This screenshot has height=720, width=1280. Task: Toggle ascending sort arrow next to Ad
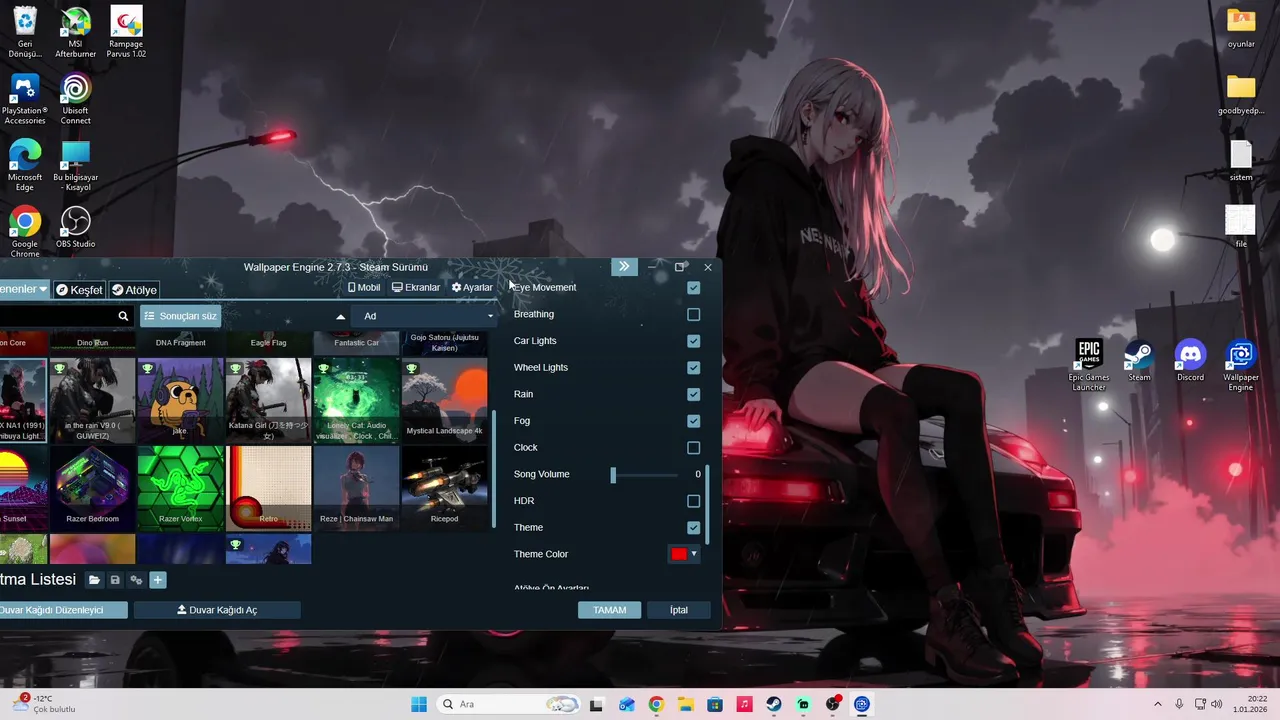[340, 316]
